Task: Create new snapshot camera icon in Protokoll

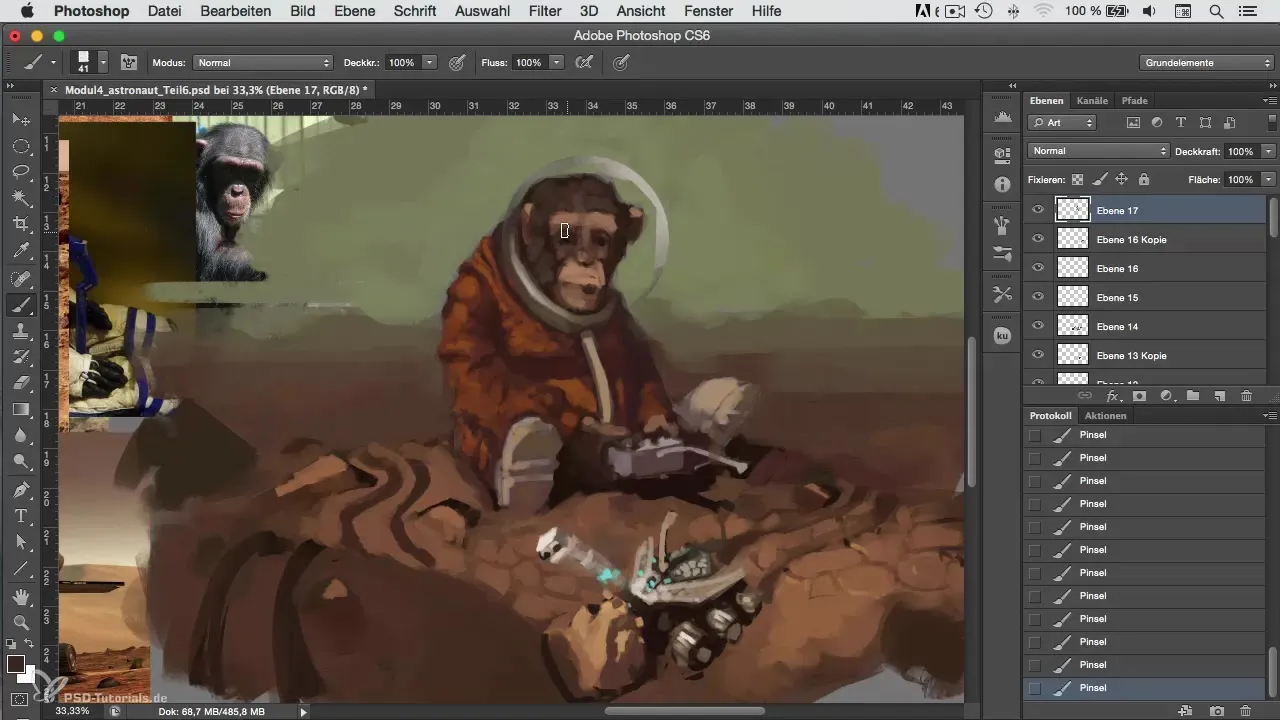Action: pos(1218,711)
